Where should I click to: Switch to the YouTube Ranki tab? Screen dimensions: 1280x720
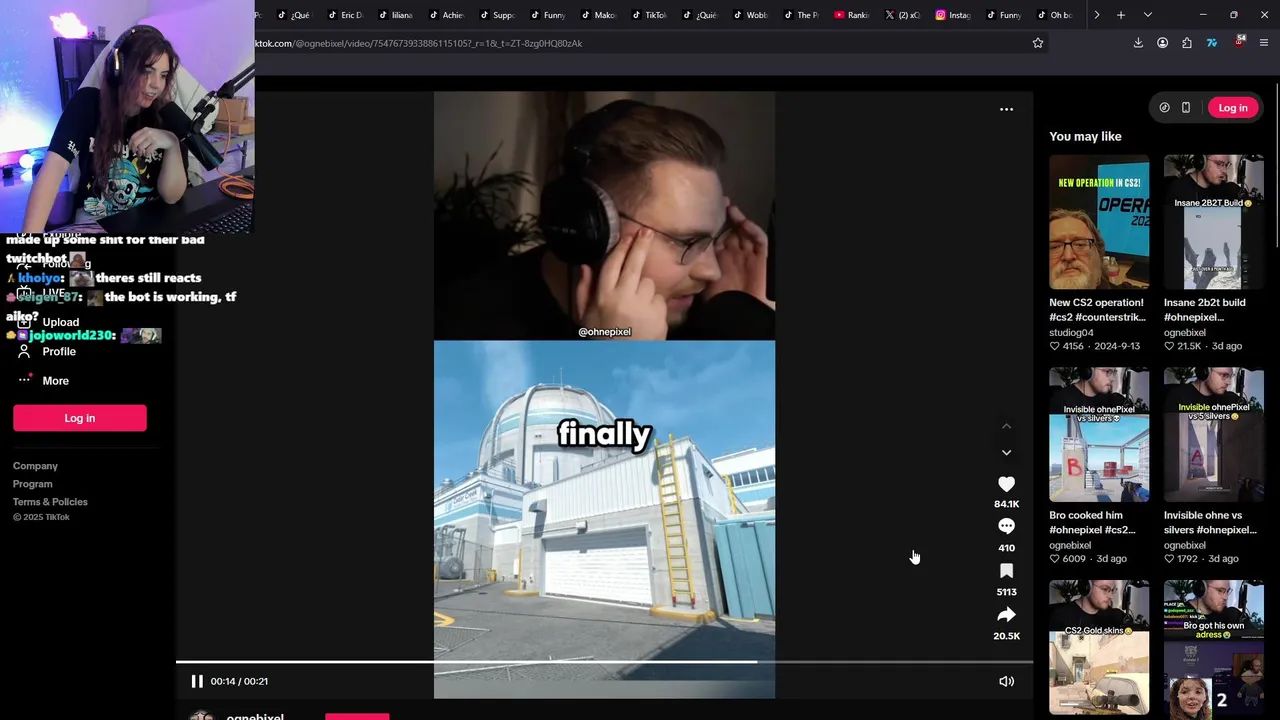853,15
